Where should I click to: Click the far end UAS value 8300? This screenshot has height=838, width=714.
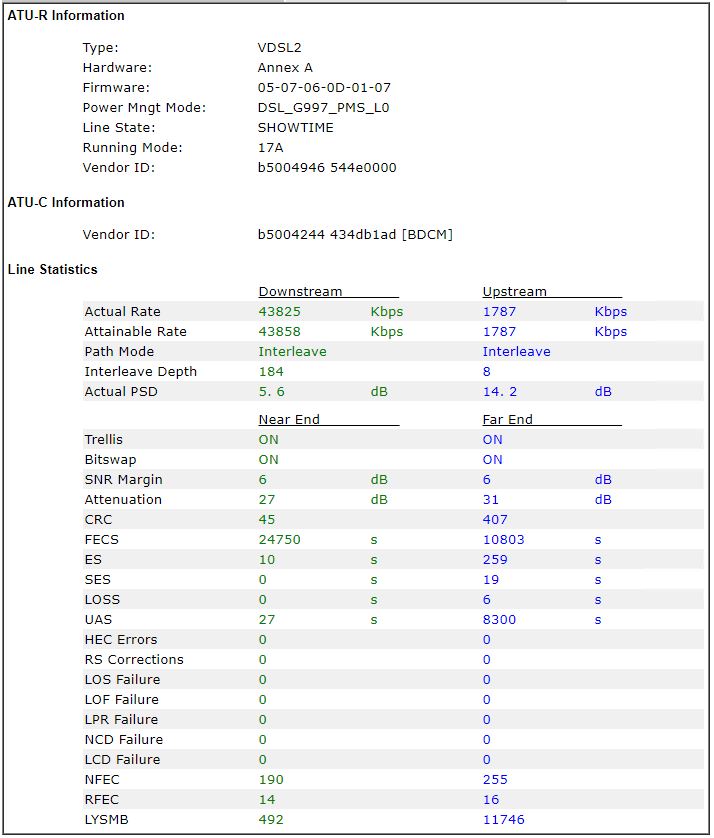500,620
